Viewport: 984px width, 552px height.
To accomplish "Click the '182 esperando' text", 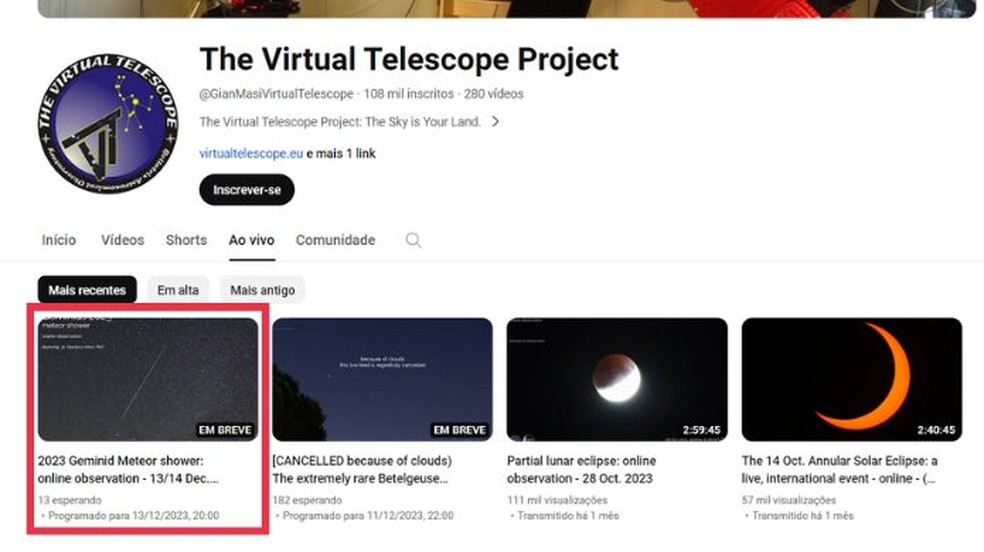I will click(x=308, y=501).
